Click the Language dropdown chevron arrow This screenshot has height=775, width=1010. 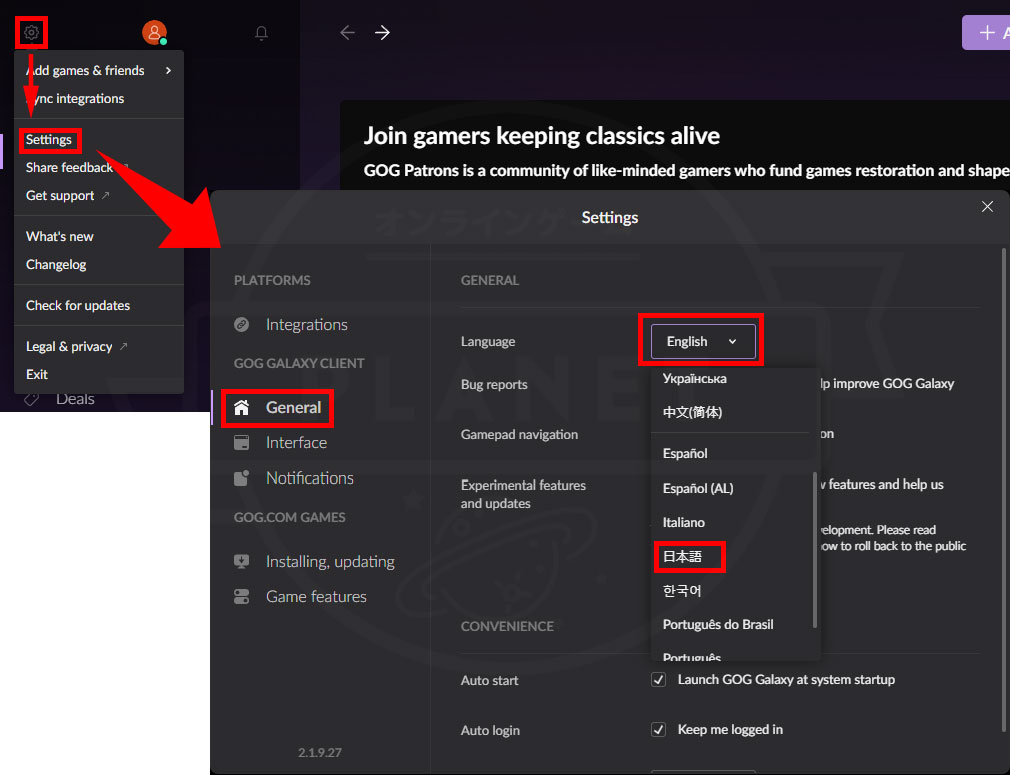point(732,341)
